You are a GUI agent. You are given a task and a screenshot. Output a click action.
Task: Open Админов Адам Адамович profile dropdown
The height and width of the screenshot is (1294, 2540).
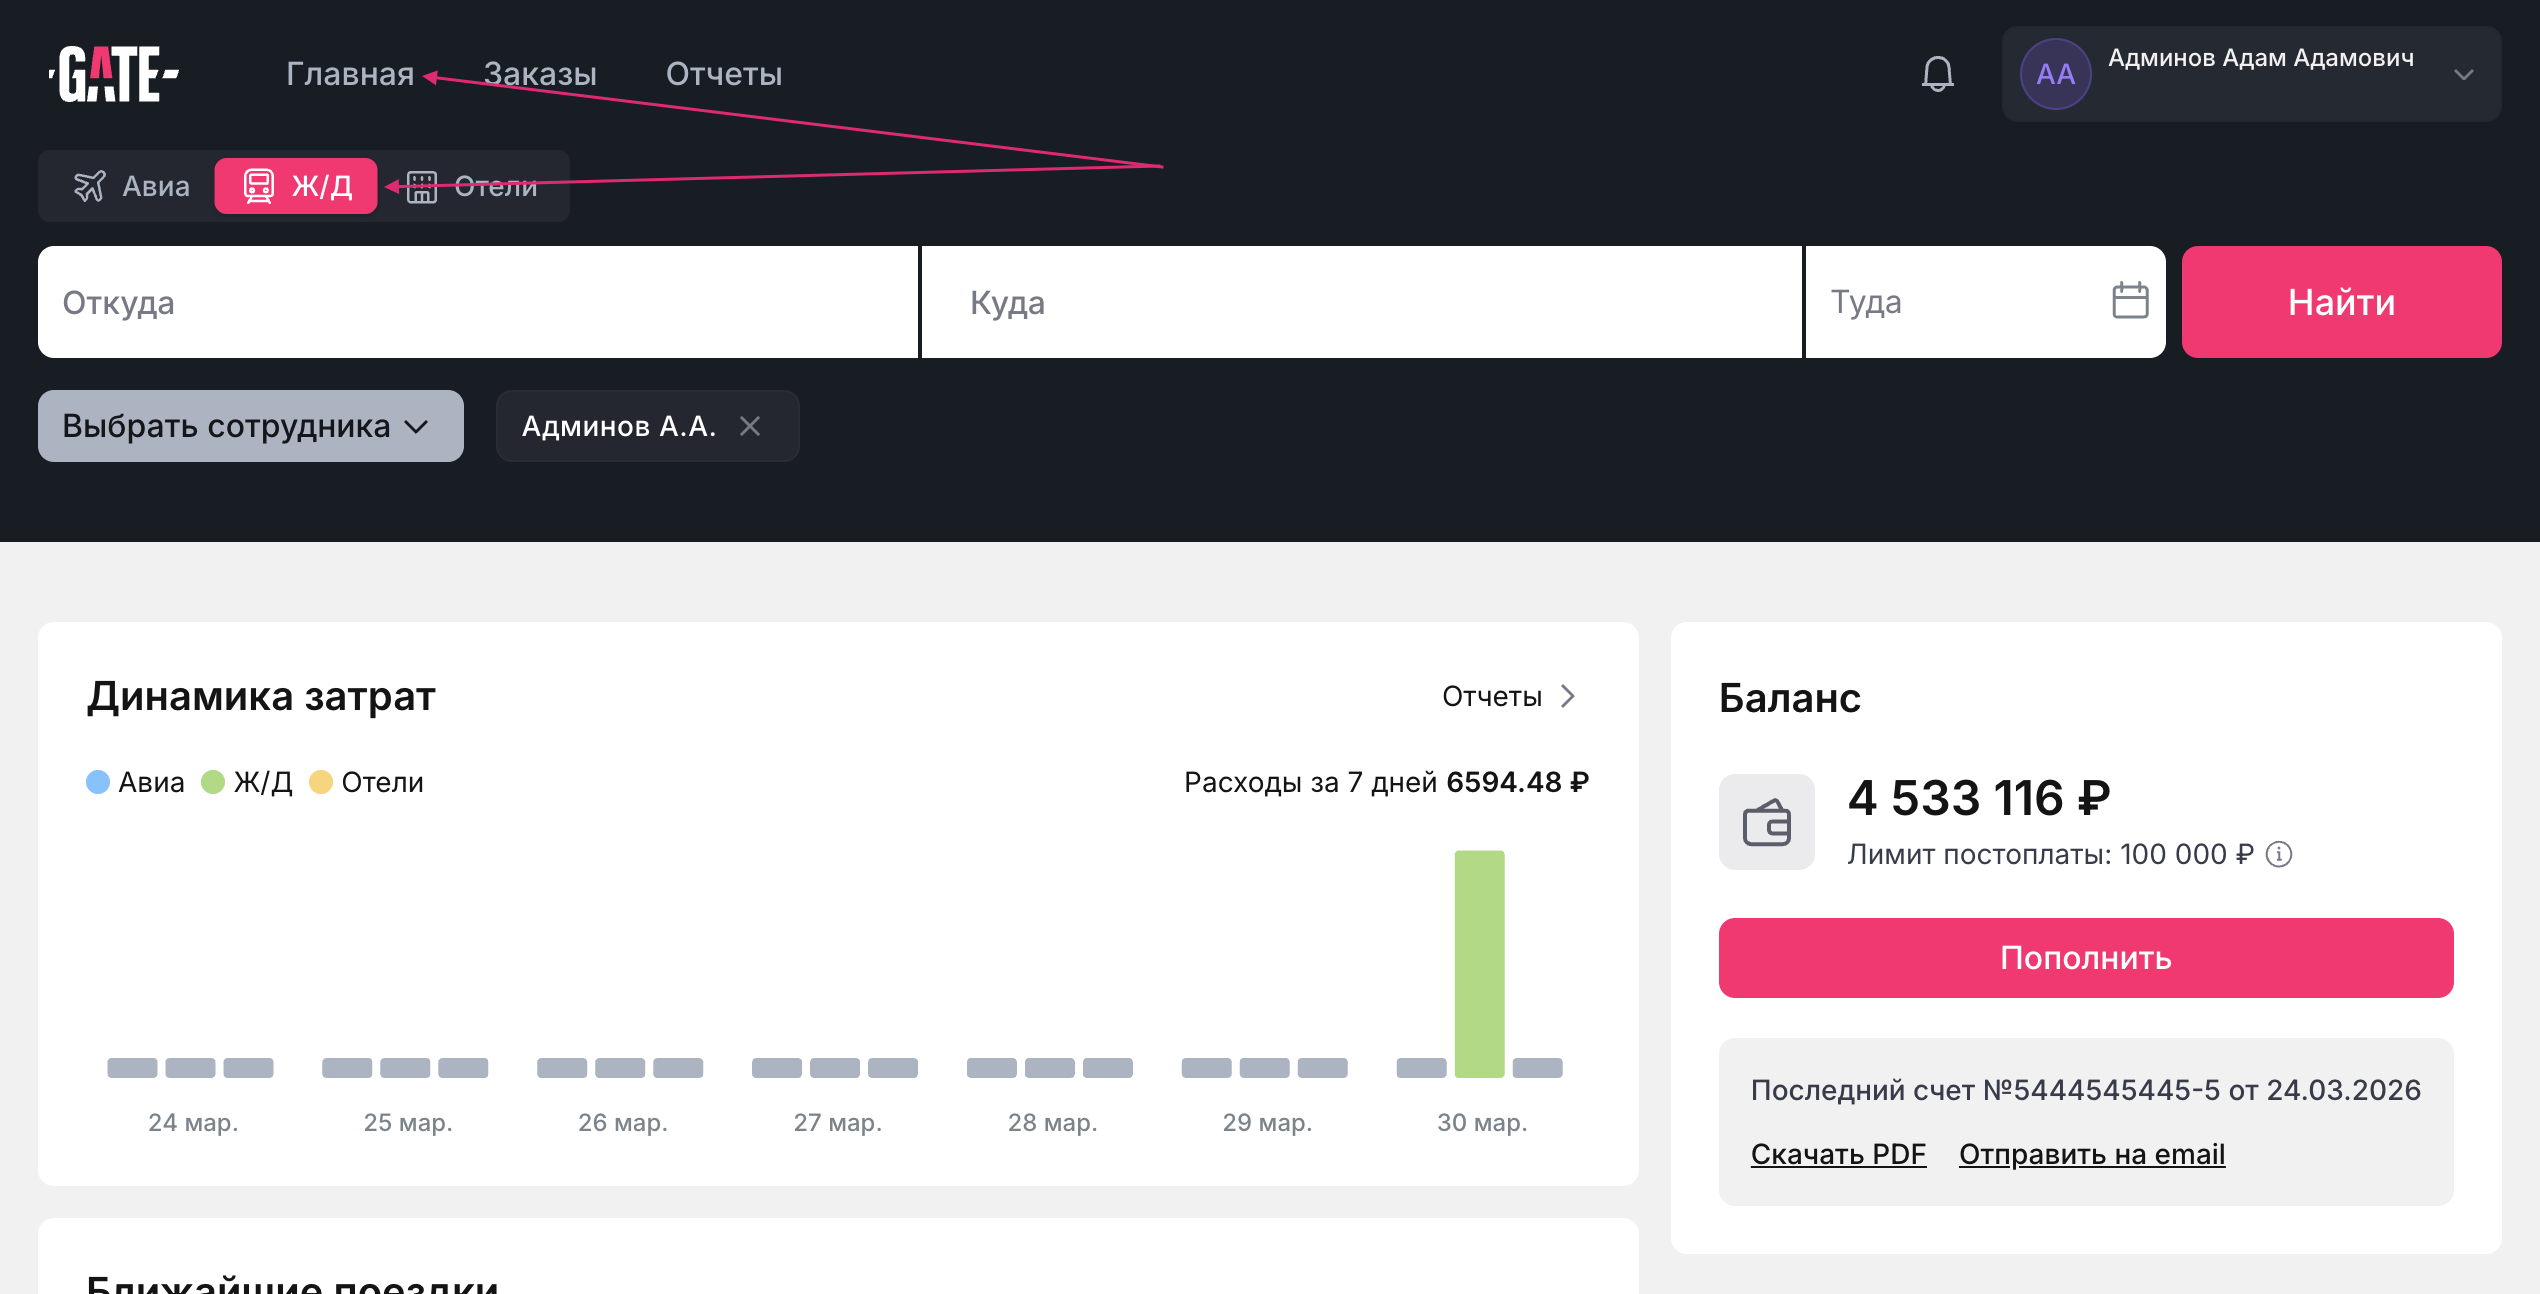coord(2260,60)
